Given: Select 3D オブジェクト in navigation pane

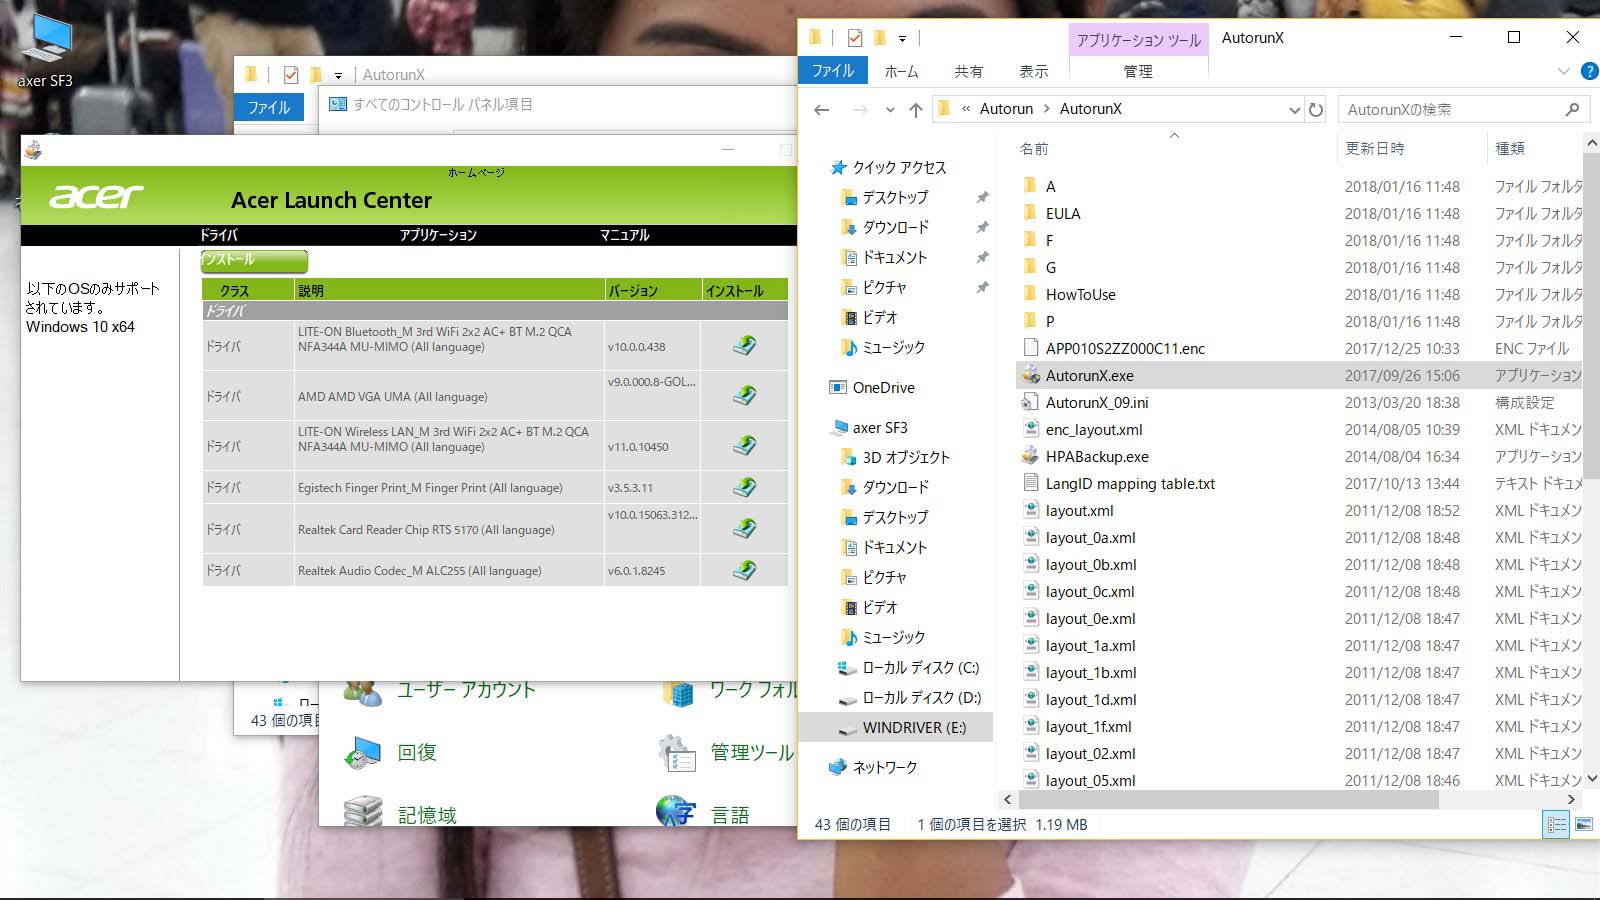Looking at the screenshot, I should (895, 457).
